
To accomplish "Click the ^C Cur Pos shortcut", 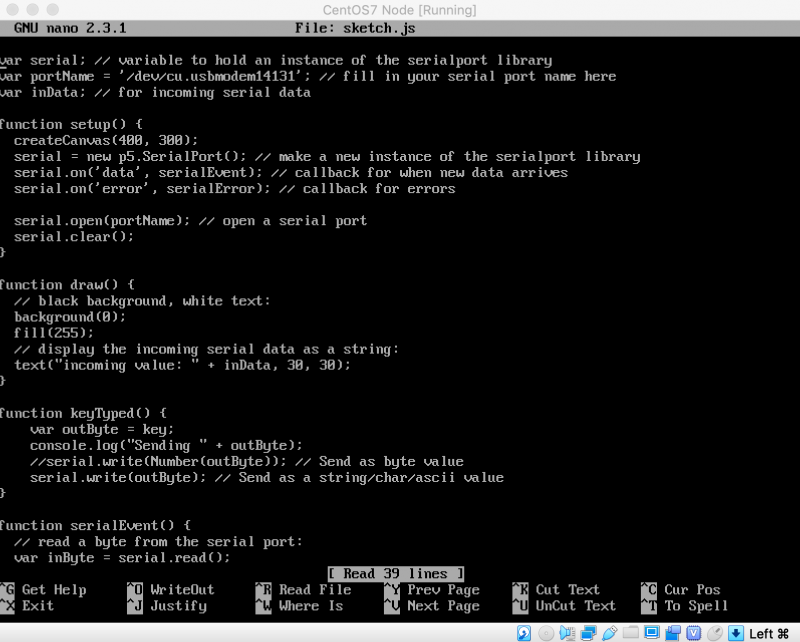I will 681,590.
